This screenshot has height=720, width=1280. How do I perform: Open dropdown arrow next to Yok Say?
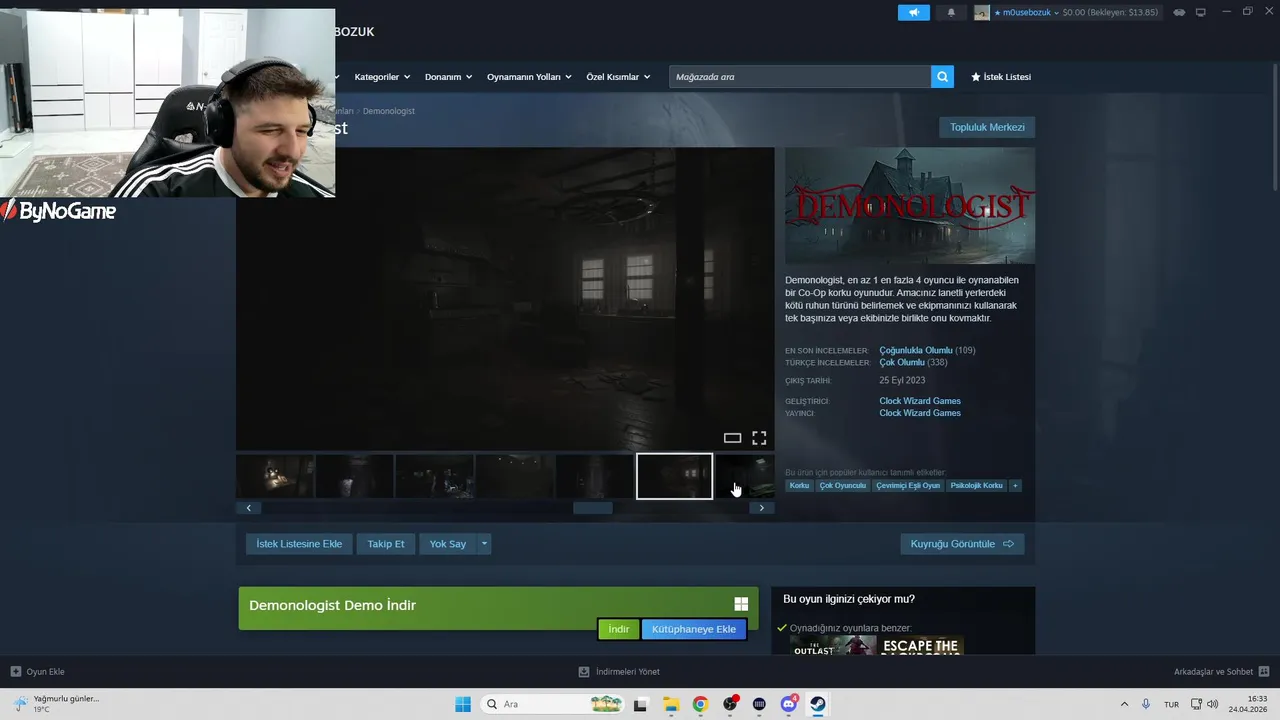tap(484, 544)
